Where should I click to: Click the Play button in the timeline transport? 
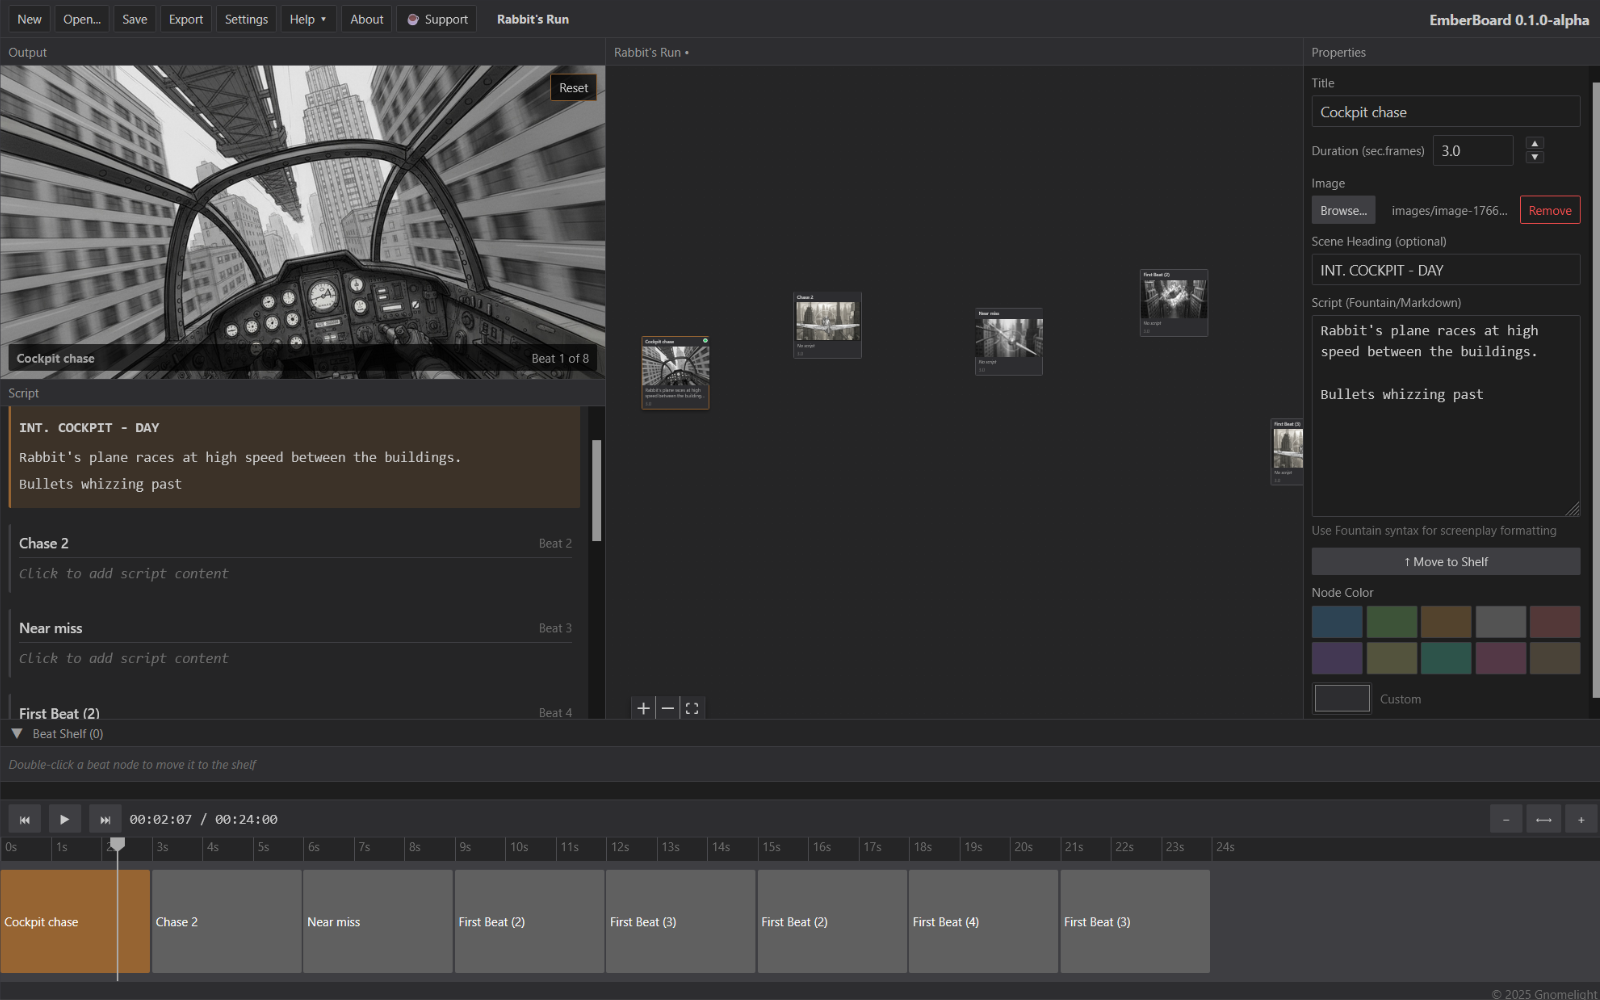tap(64, 818)
